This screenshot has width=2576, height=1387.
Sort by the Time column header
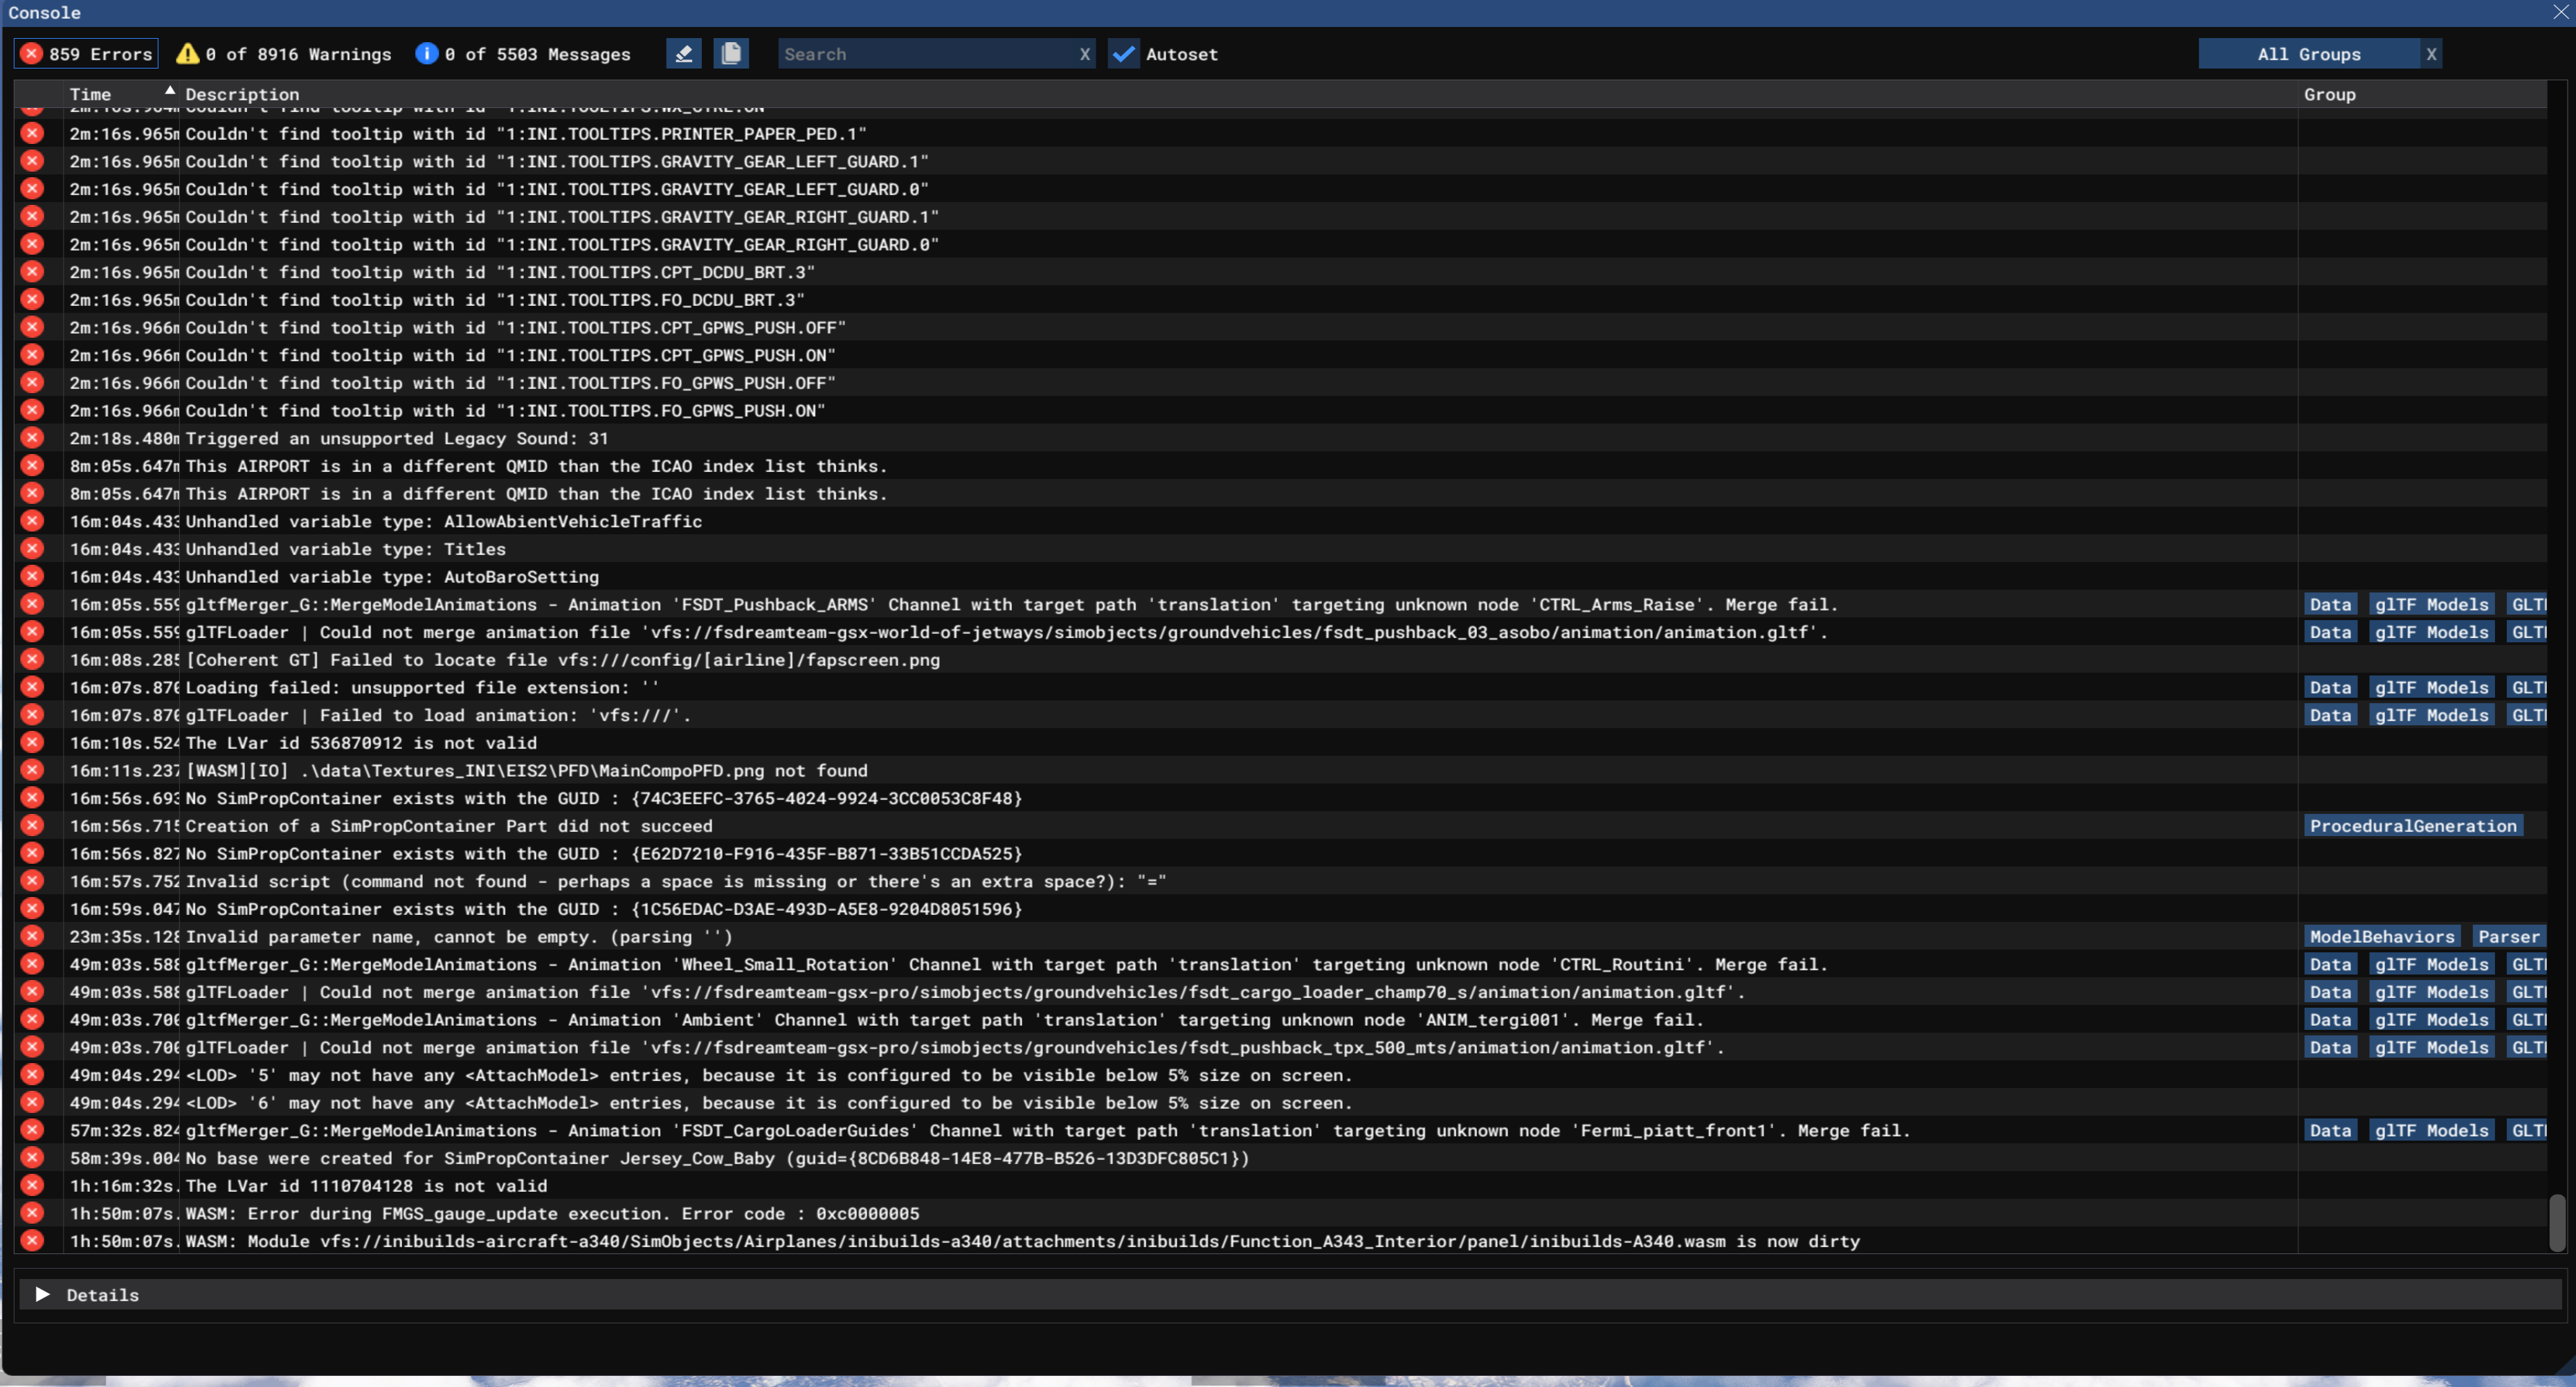[x=90, y=94]
